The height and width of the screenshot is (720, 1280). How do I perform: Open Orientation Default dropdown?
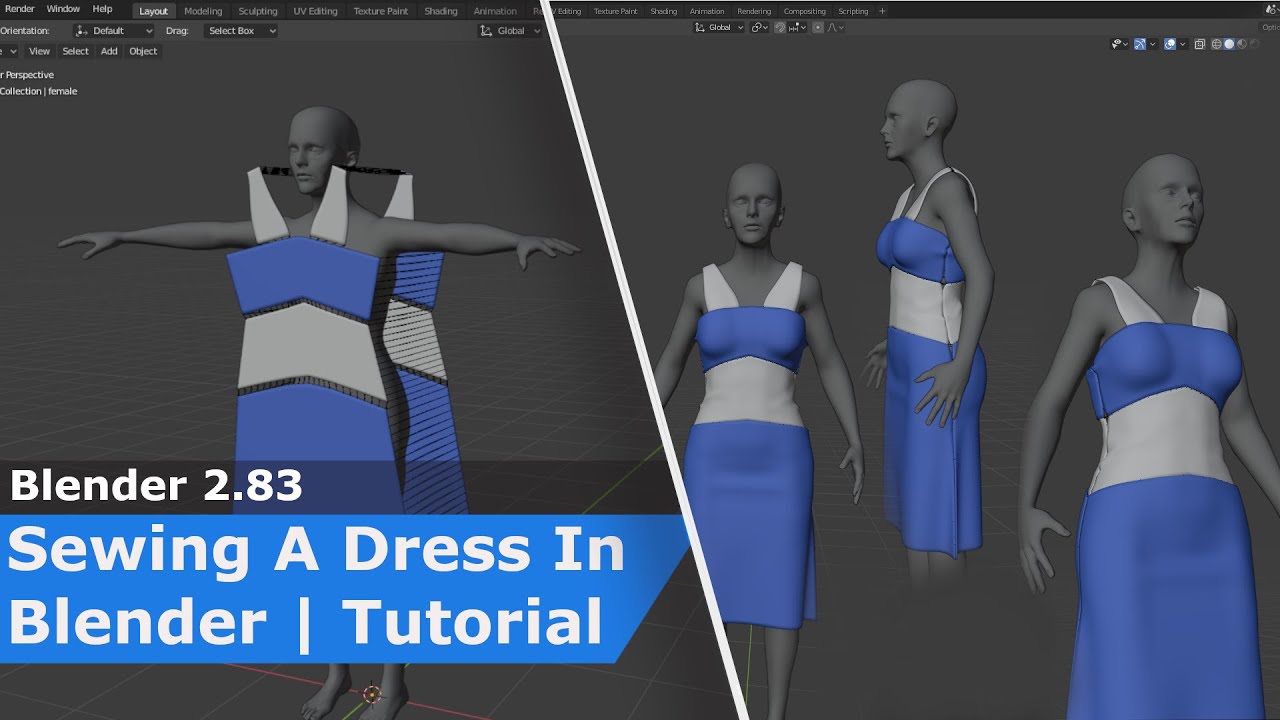click(114, 31)
